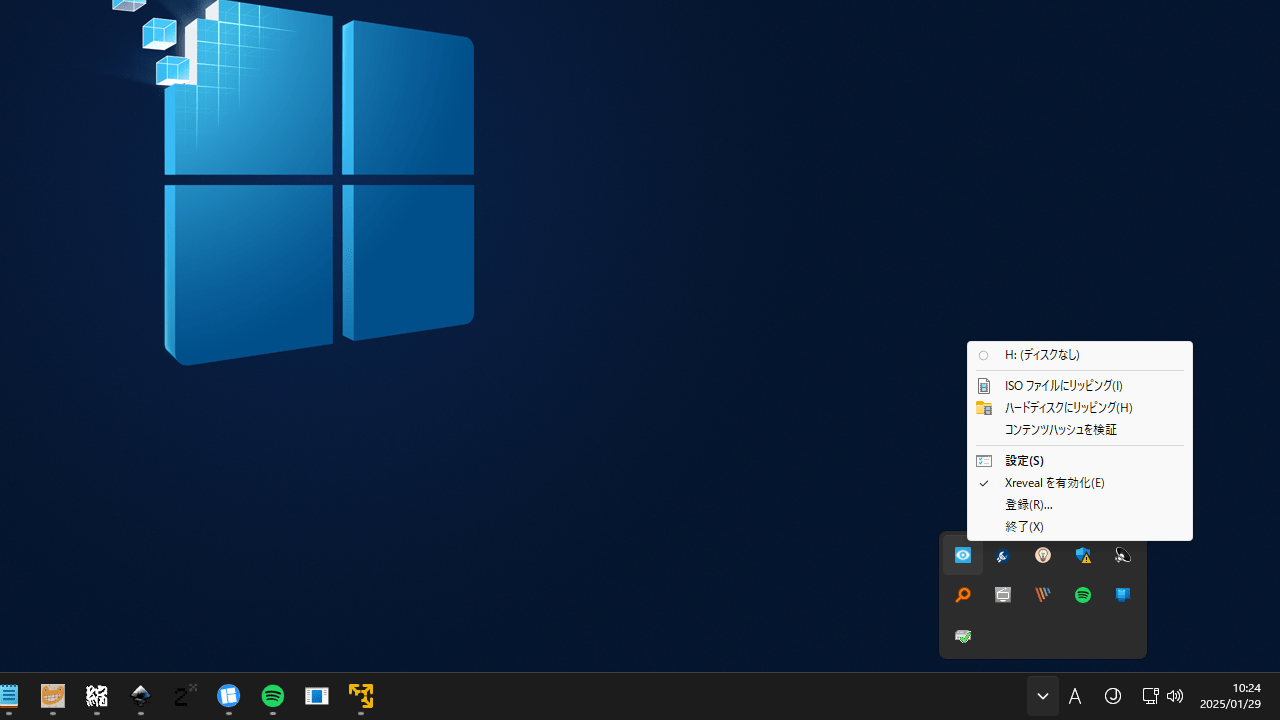Viewport: 1280px width, 720px height.
Task: Click the clock-shaped system tray icon
Action: [x=1113, y=697]
